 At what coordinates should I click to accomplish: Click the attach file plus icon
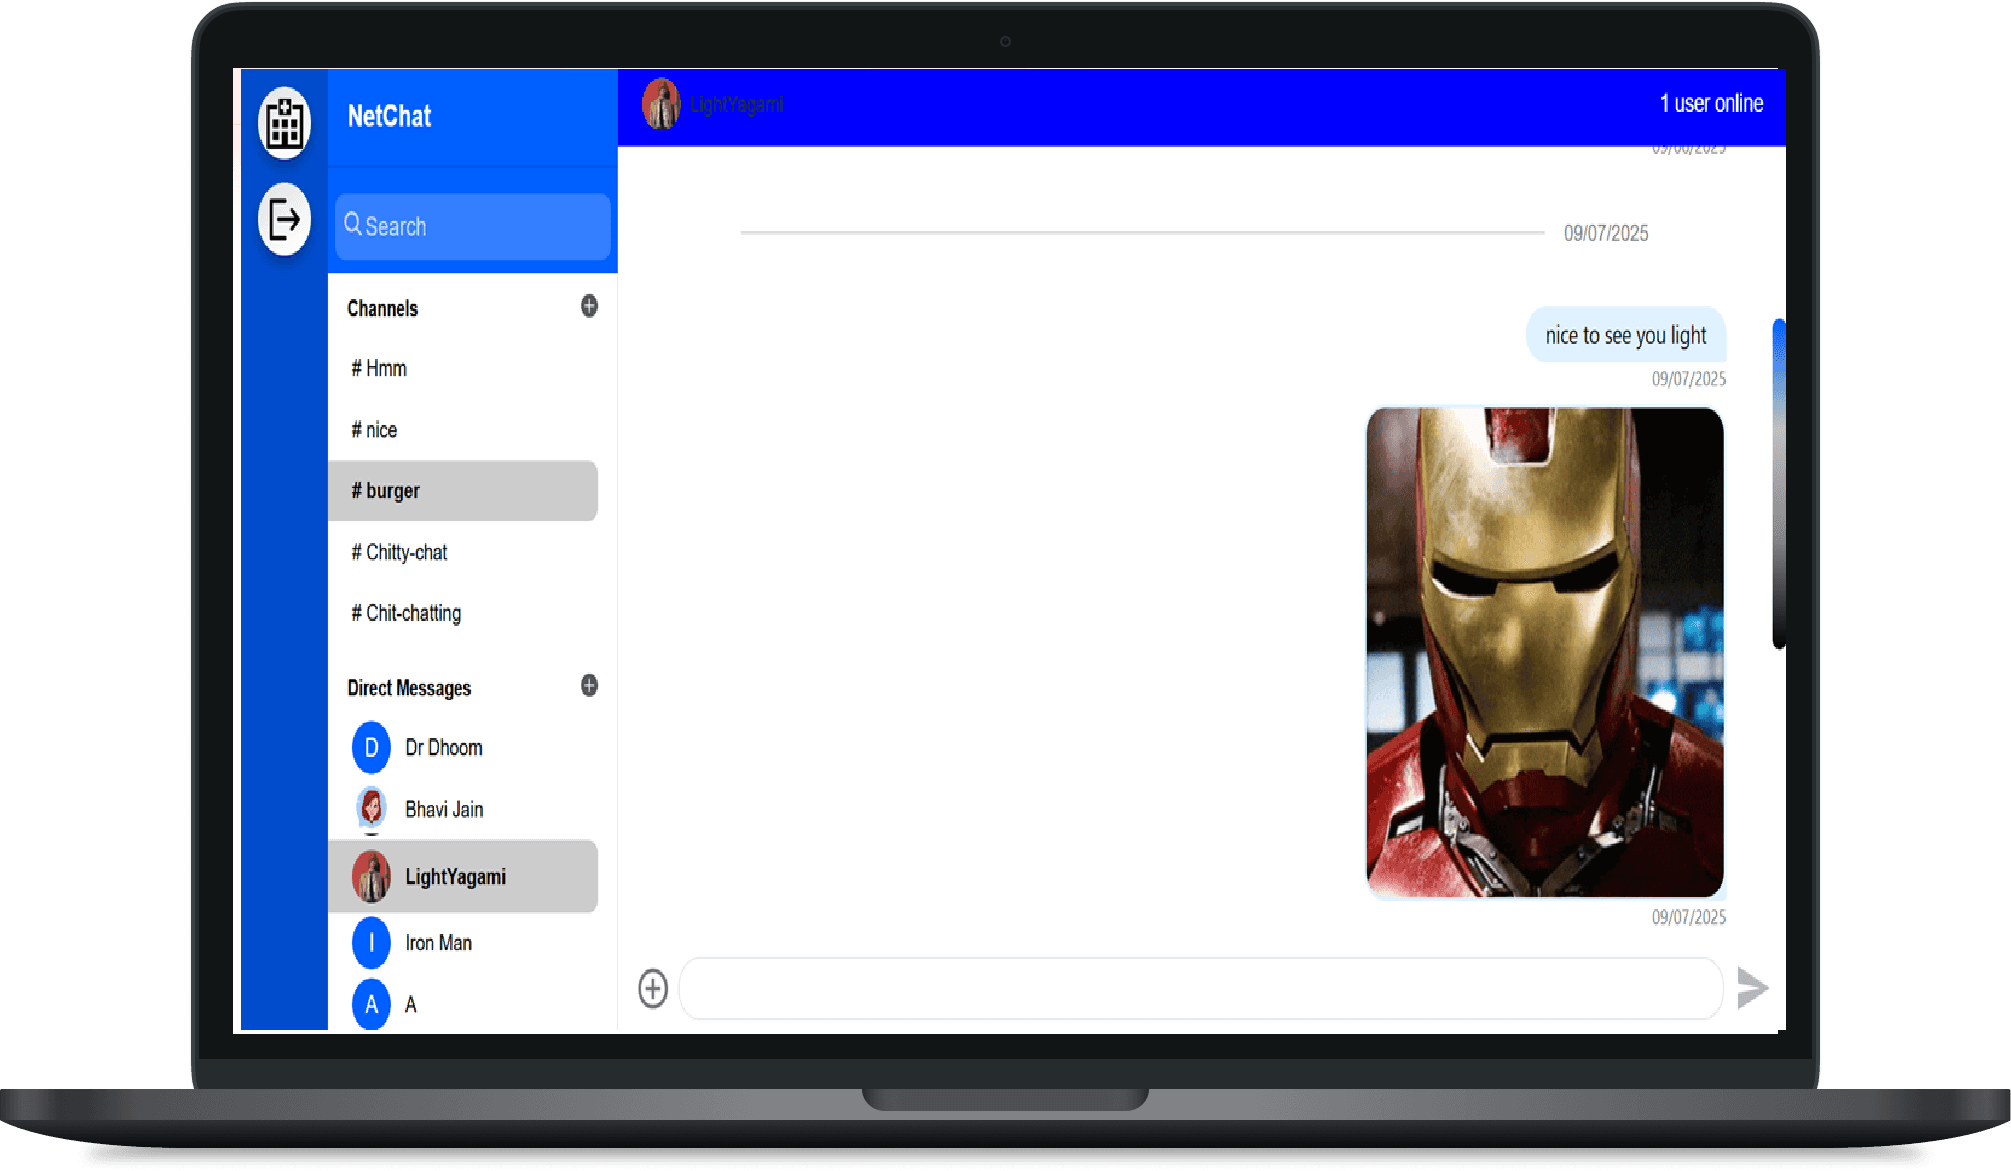point(653,989)
